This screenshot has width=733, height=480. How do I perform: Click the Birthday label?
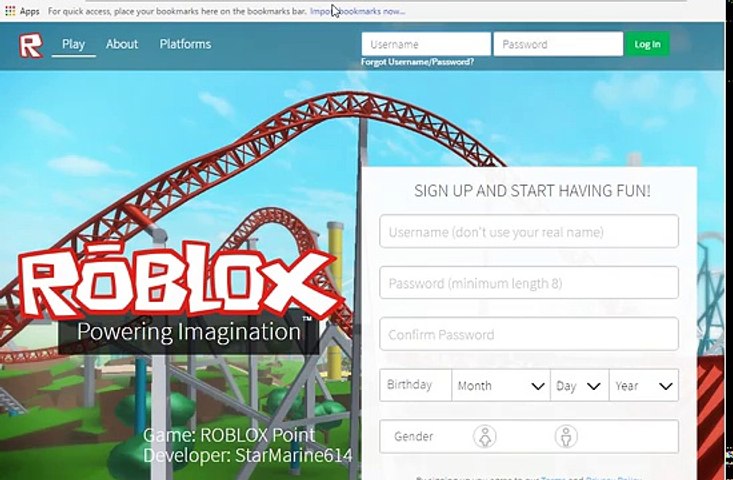pyautogui.click(x=409, y=385)
